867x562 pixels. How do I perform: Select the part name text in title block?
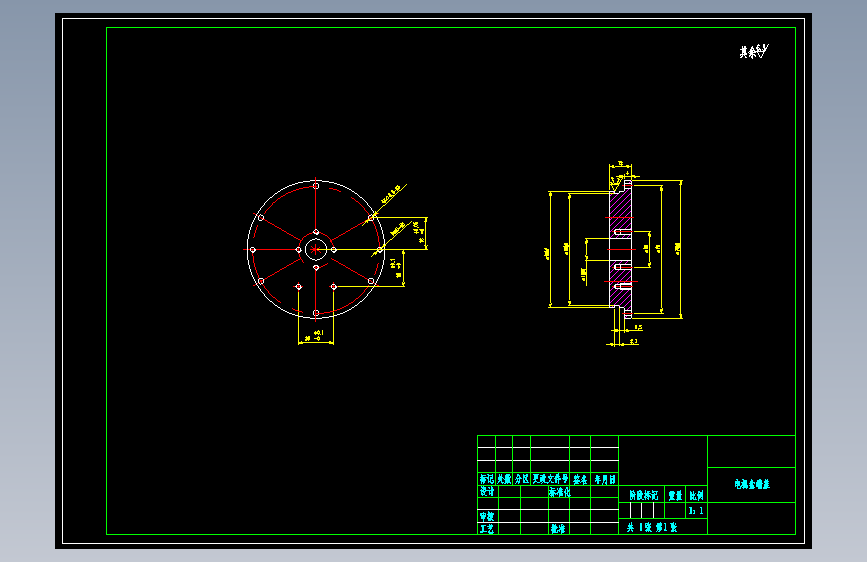(x=752, y=484)
